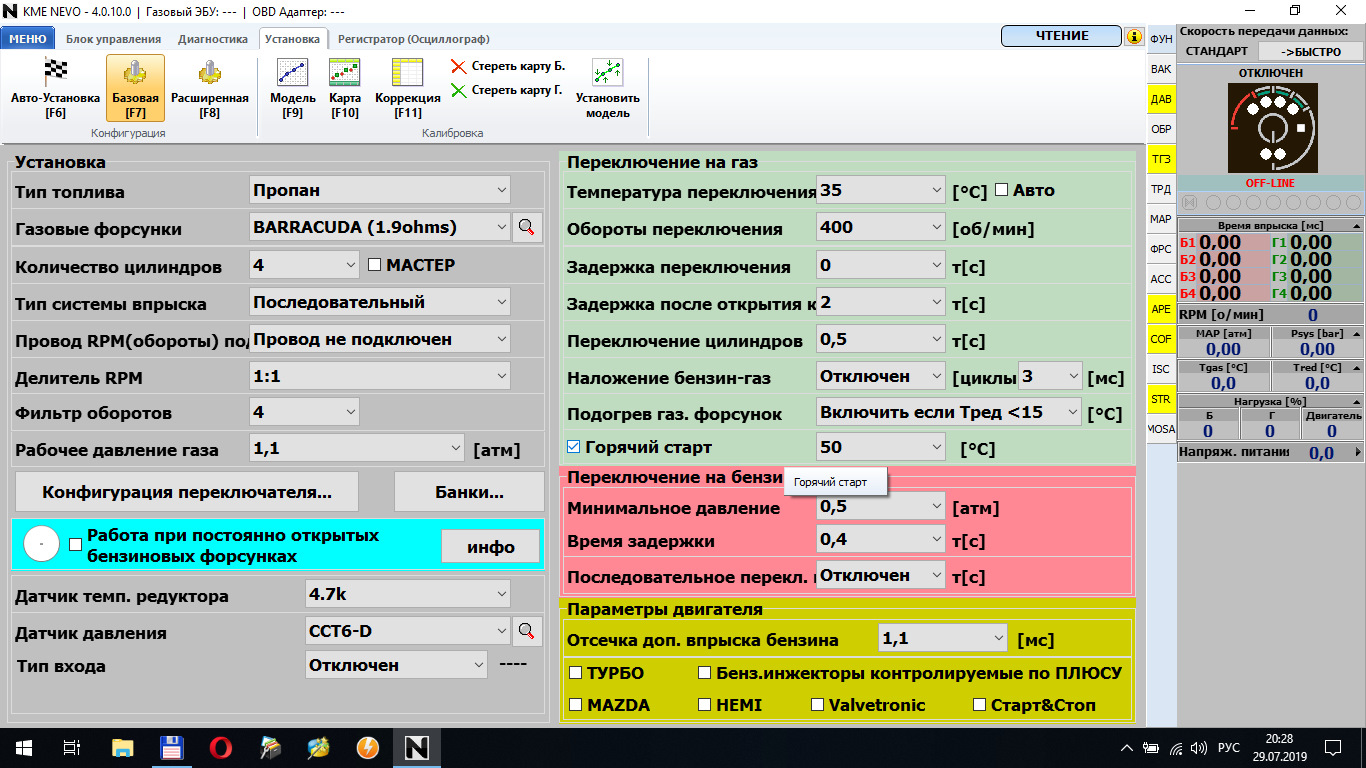Click KME NEVO taskbar icon
The width and height of the screenshot is (1366, 768).
coord(416,747)
